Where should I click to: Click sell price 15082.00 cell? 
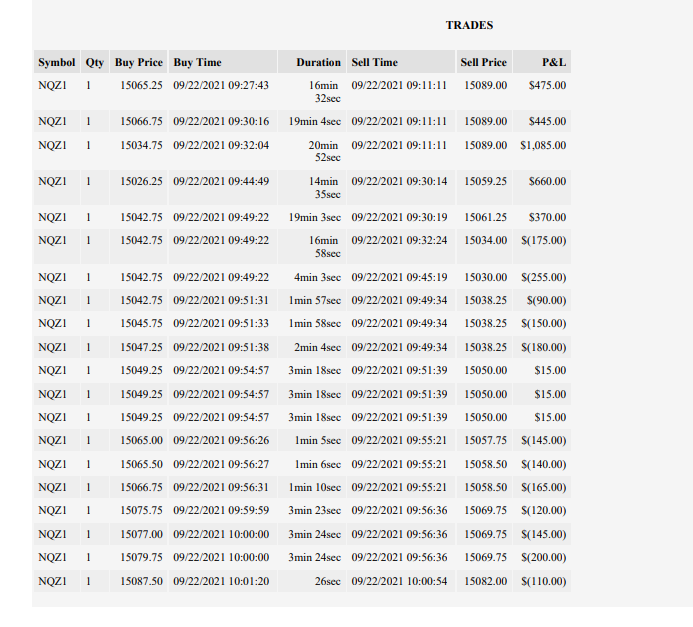(x=484, y=581)
